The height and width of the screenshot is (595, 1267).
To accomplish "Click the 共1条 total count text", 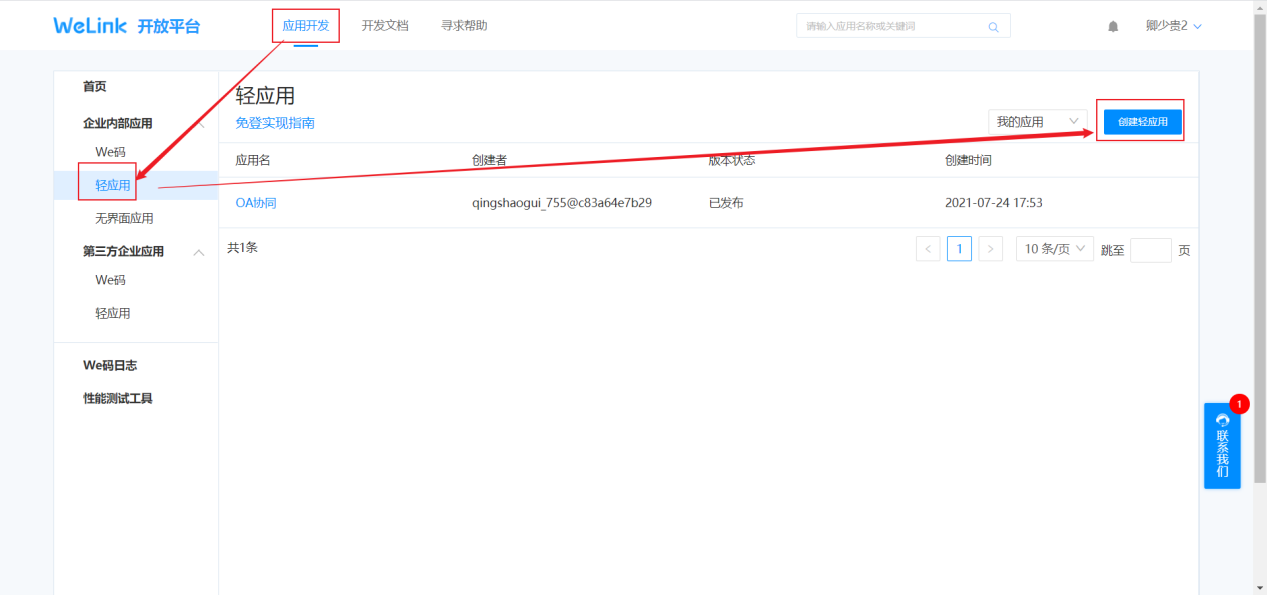I will click(x=242, y=247).
